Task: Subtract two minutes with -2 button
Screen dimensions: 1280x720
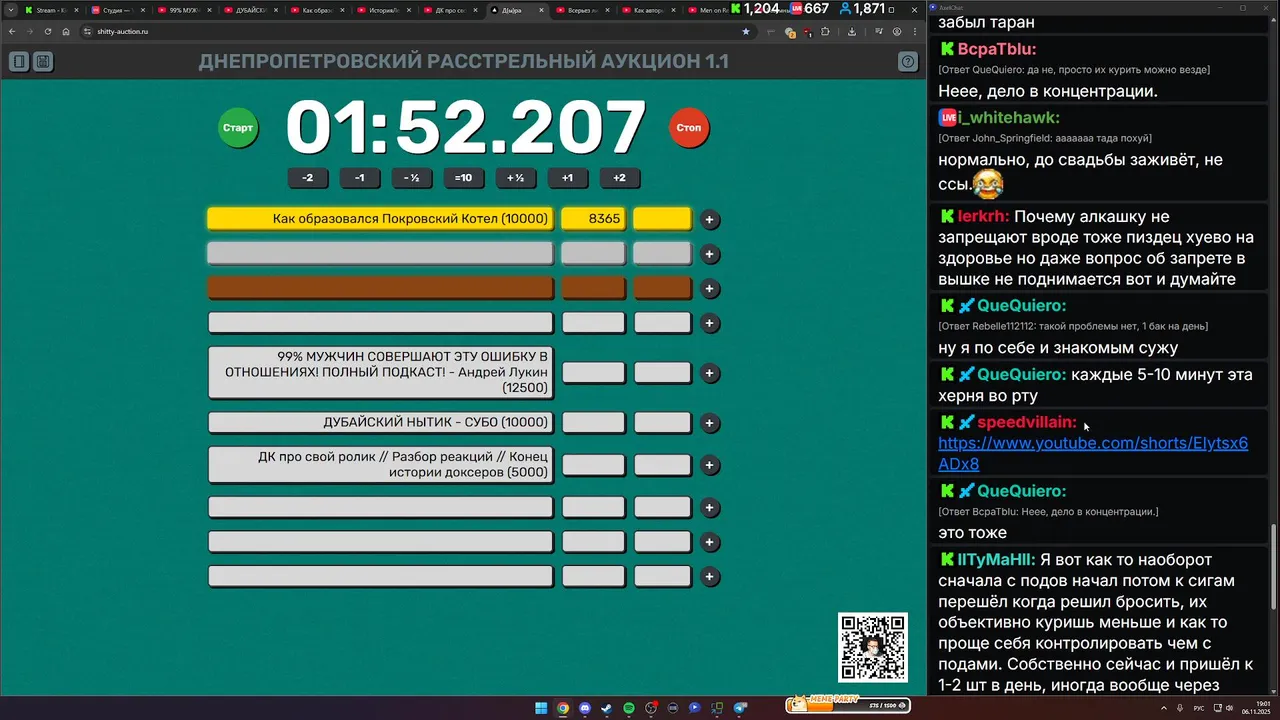Action: (308, 178)
